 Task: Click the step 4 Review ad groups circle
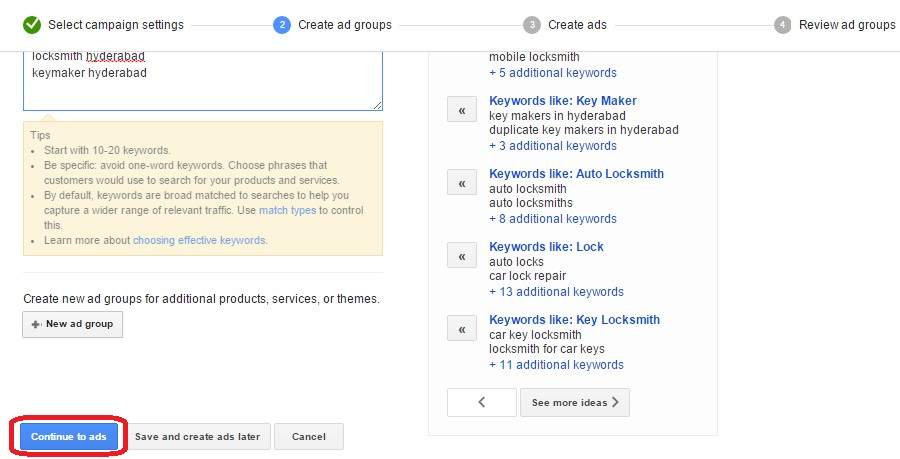coord(782,24)
